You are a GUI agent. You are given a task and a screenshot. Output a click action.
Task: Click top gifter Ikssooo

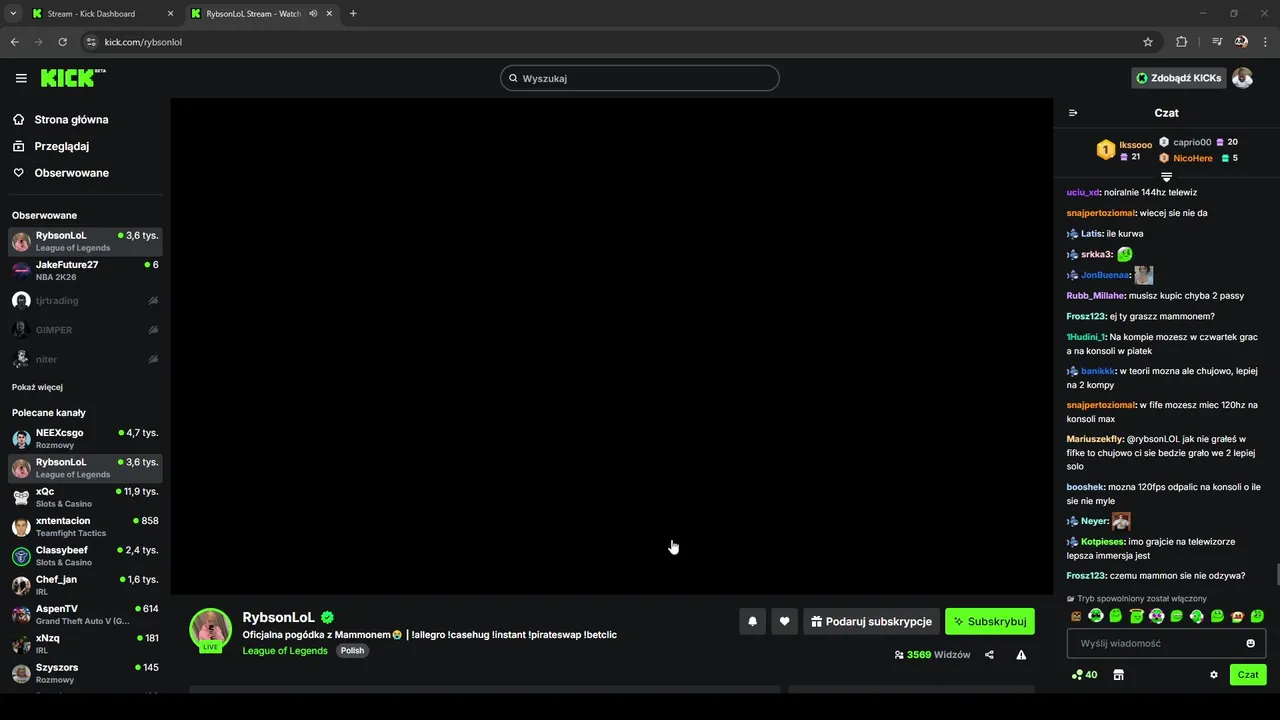[x=1136, y=145]
